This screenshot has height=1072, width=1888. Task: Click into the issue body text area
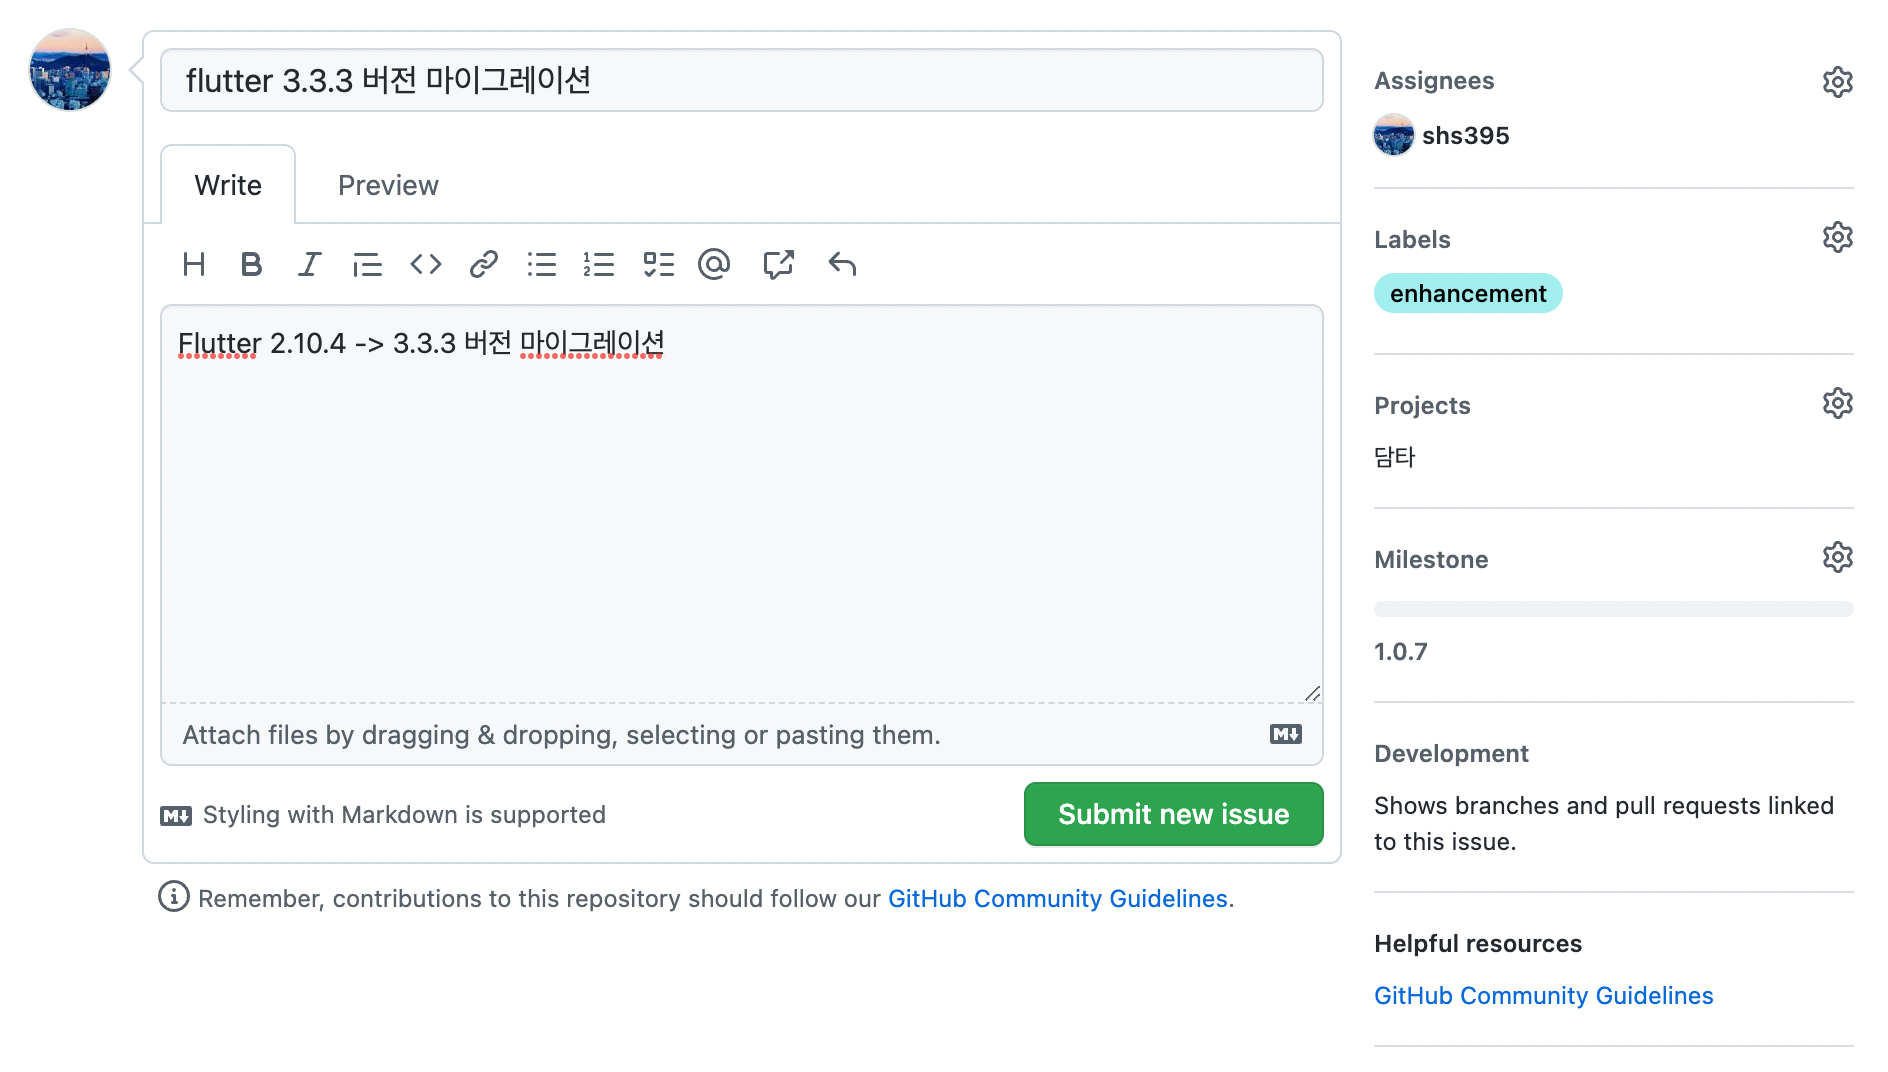tap(742, 504)
